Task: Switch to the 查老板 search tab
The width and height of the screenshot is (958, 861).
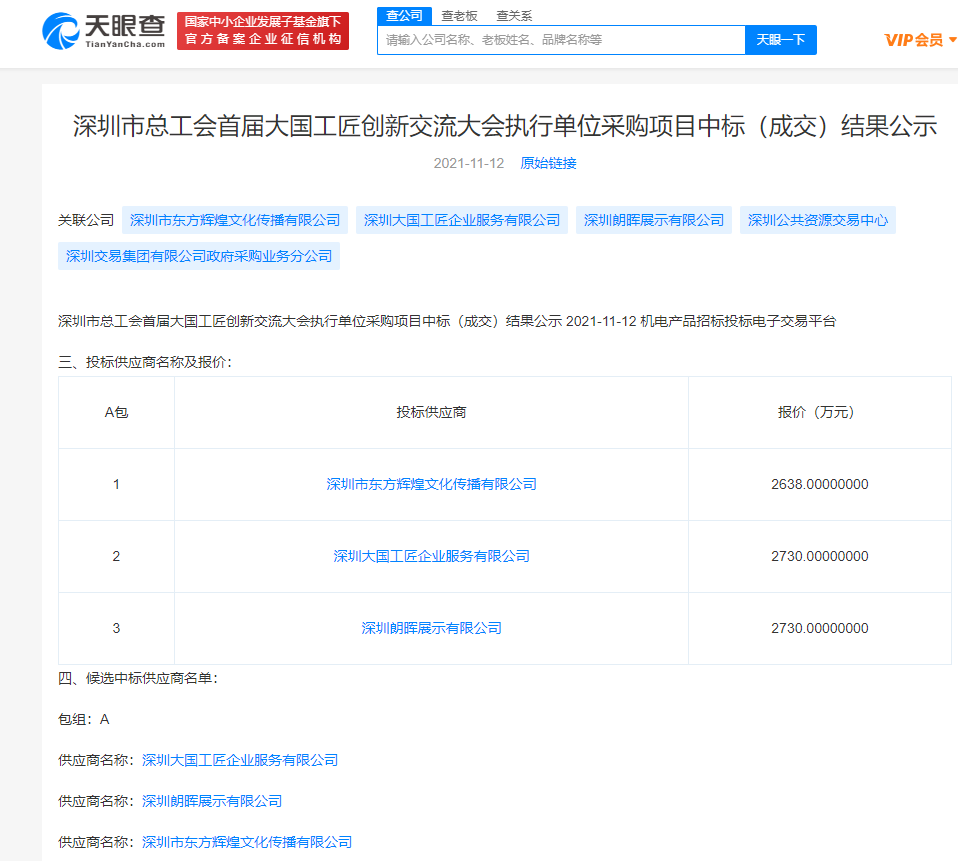Action: point(459,16)
